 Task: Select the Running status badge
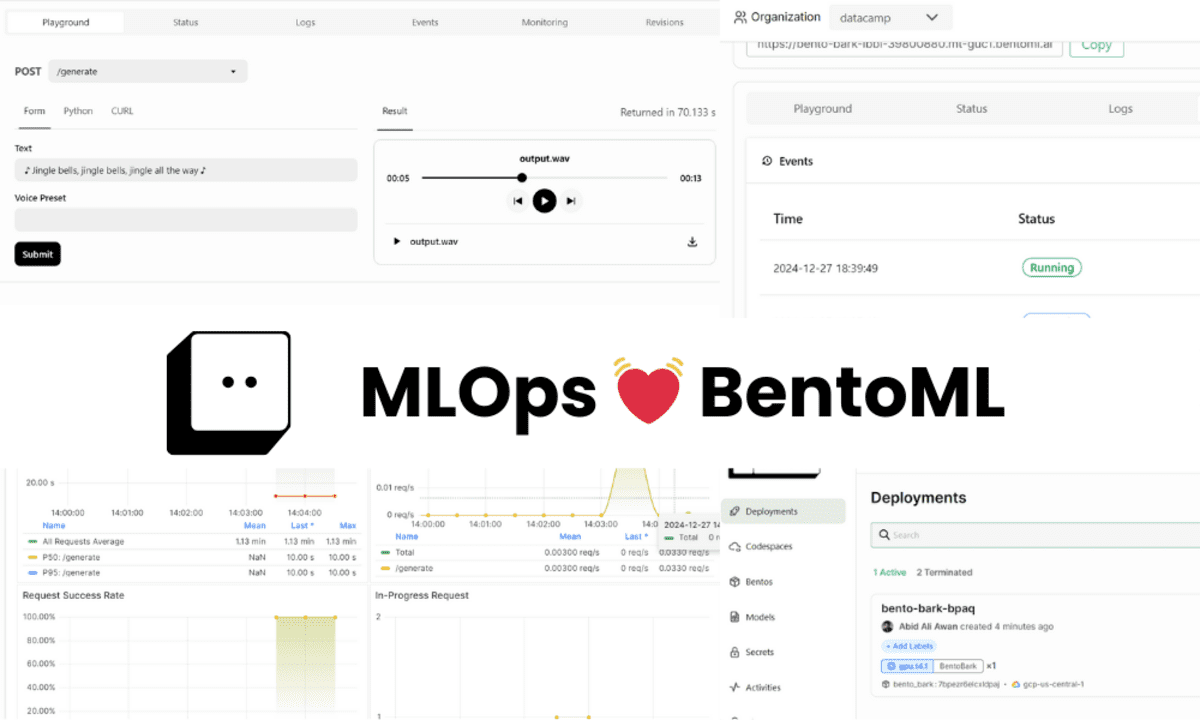coord(1051,267)
